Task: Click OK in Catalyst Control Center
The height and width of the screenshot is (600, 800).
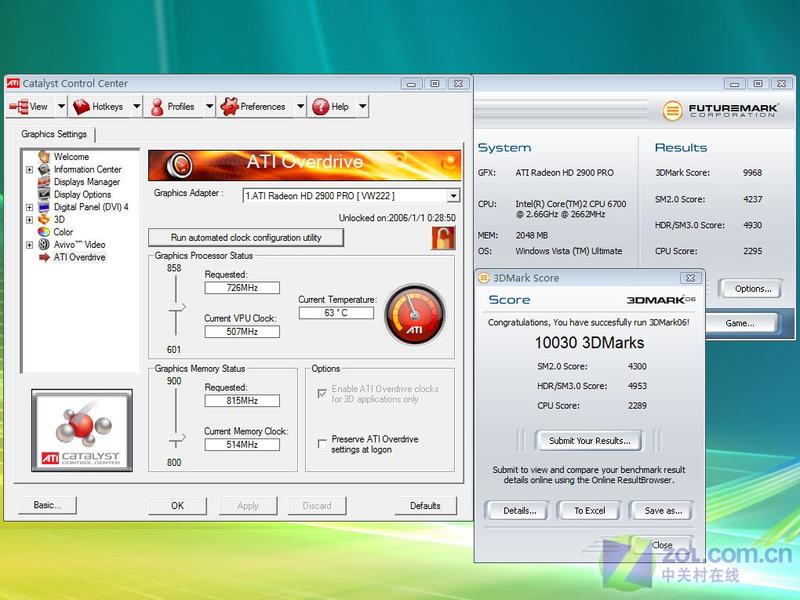Action: click(x=178, y=506)
